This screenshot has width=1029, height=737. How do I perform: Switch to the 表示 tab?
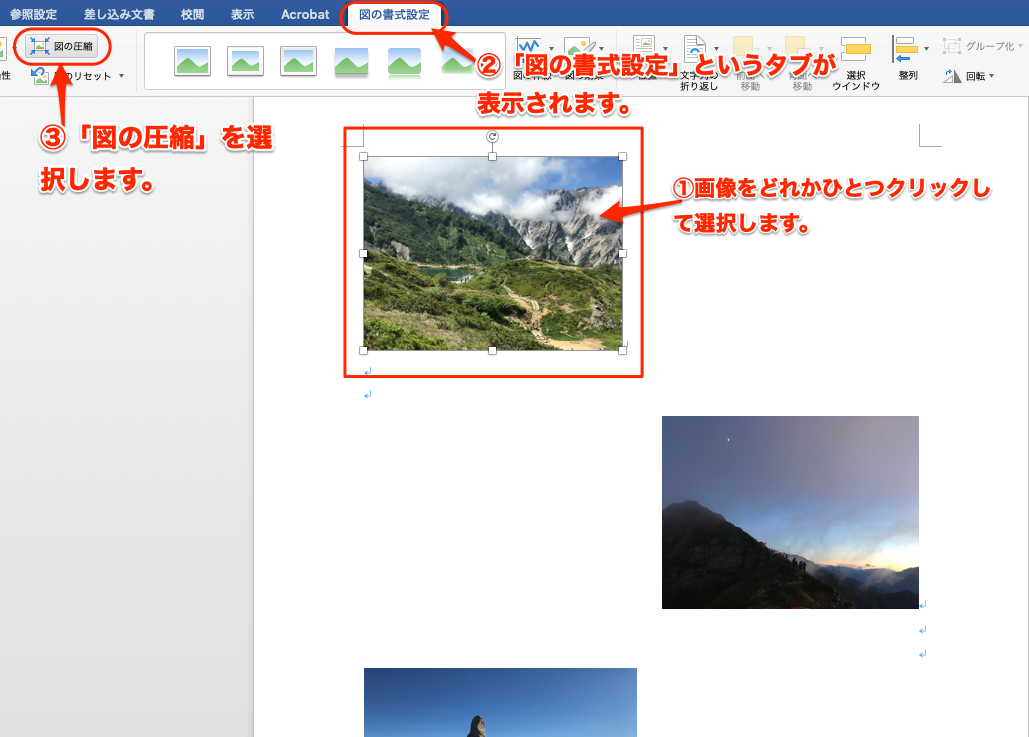click(242, 14)
